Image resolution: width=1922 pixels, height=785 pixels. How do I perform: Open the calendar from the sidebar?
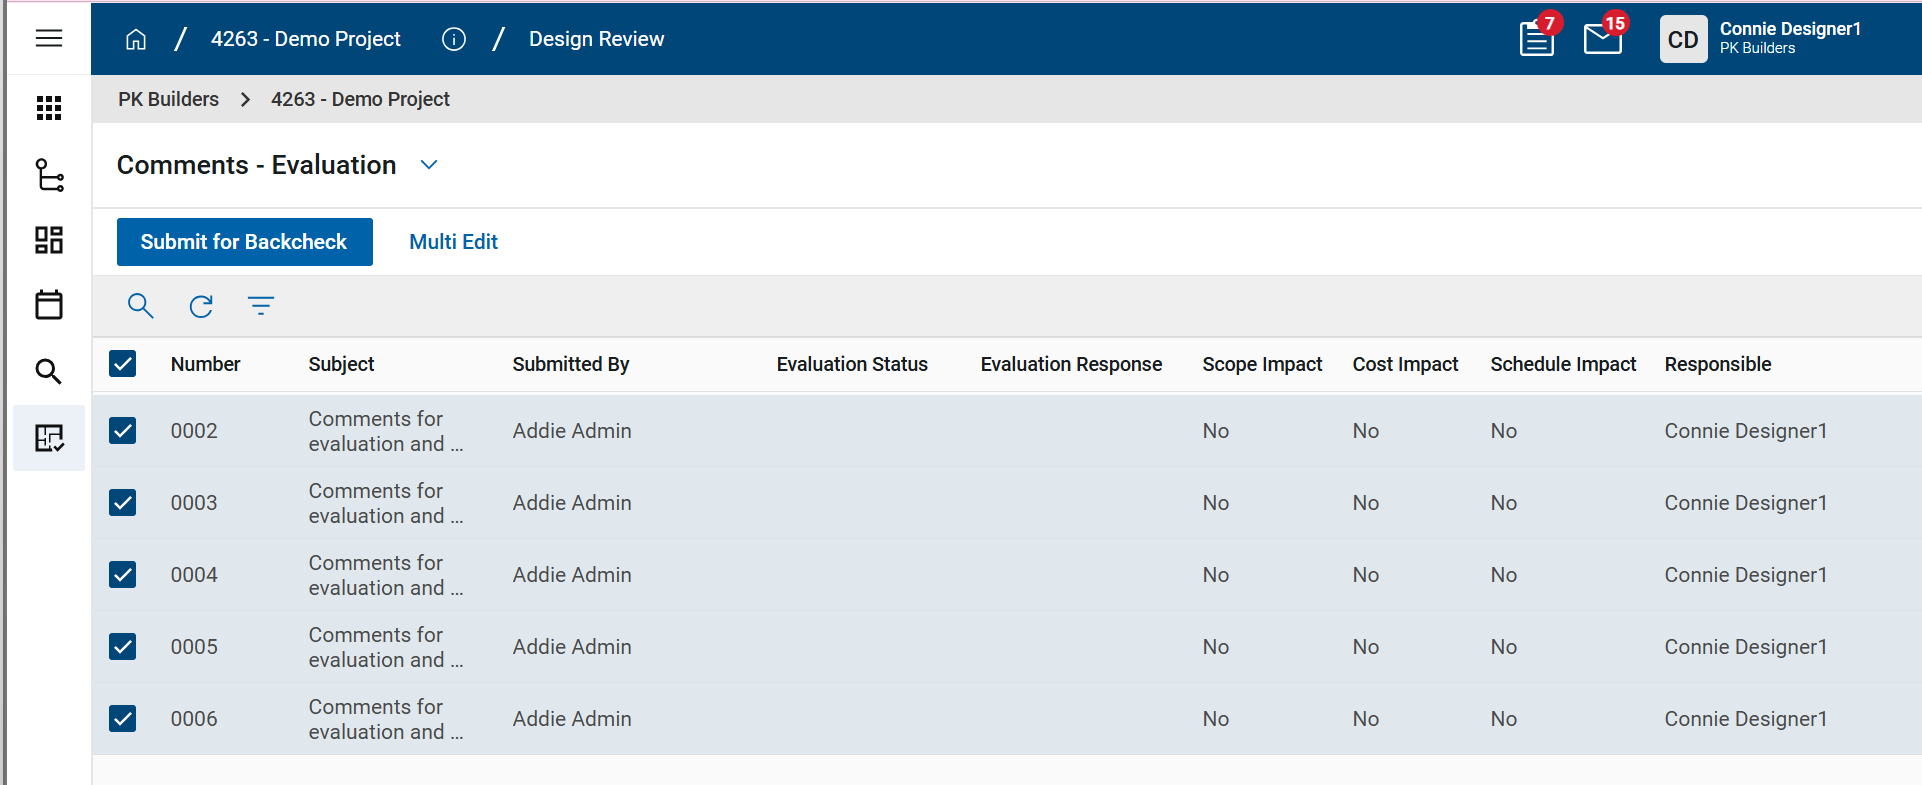click(48, 305)
